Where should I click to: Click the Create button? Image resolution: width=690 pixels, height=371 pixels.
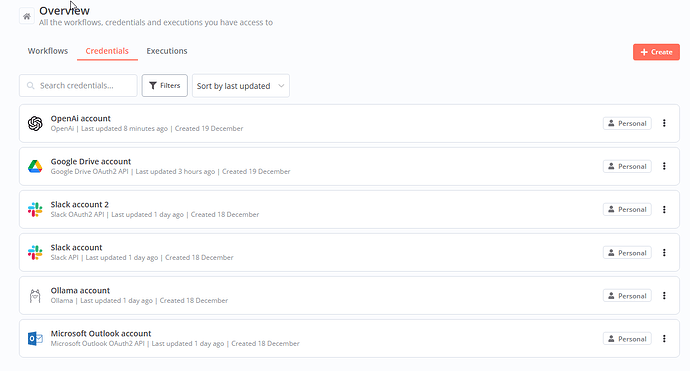656,52
